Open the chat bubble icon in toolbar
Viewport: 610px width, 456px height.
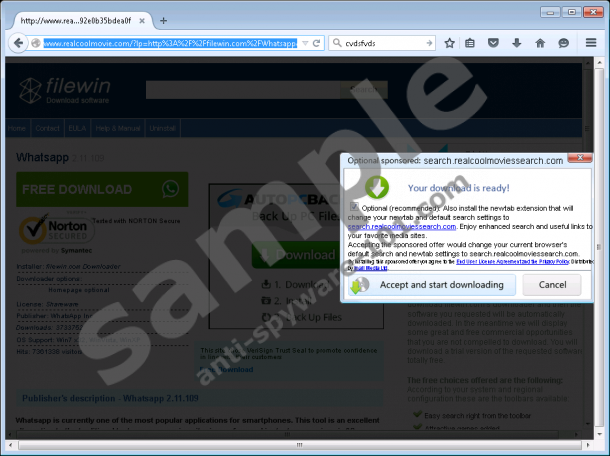click(x=563, y=43)
